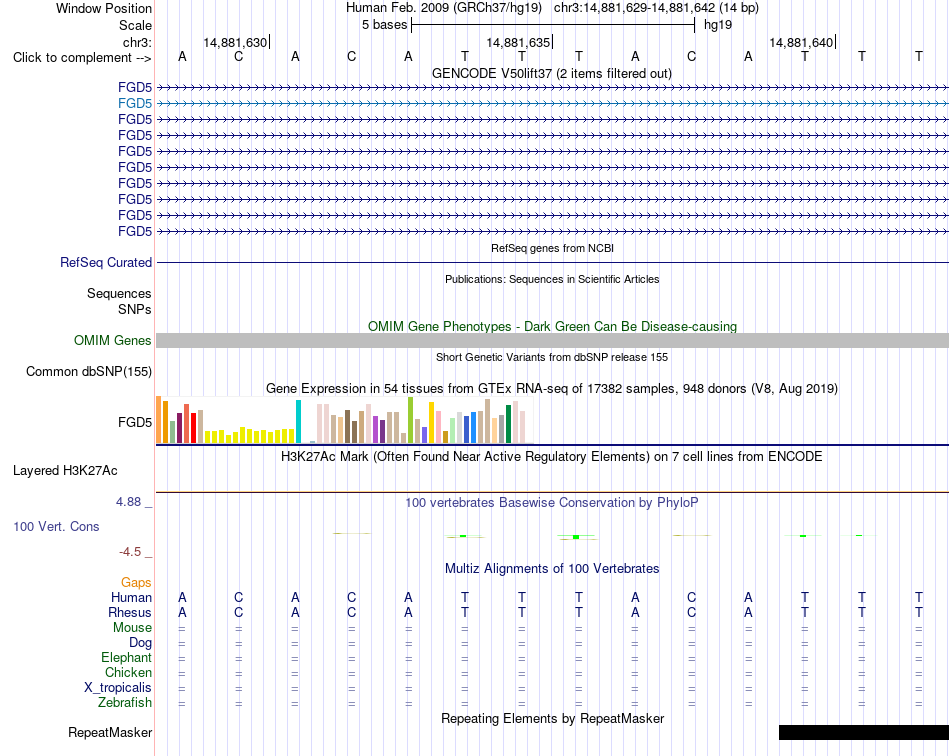The height and width of the screenshot is (756, 950).
Task: Click the 'SNPs' track label
Action: (135, 310)
